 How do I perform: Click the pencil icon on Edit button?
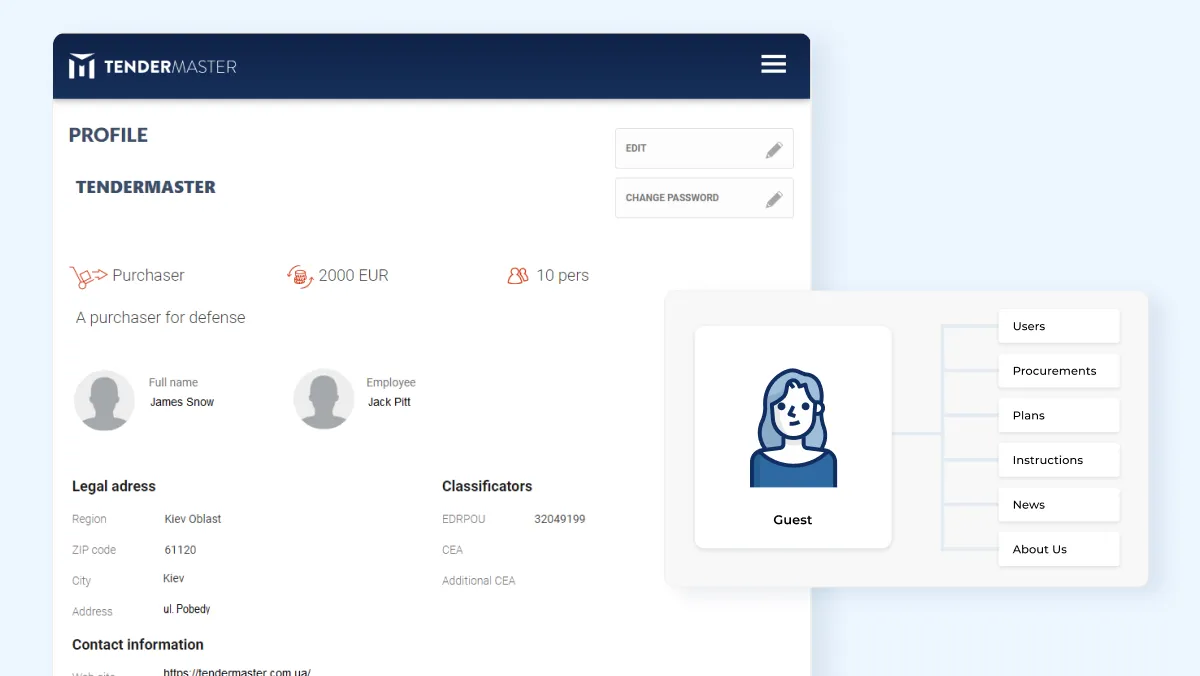pyautogui.click(x=774, y=150)
